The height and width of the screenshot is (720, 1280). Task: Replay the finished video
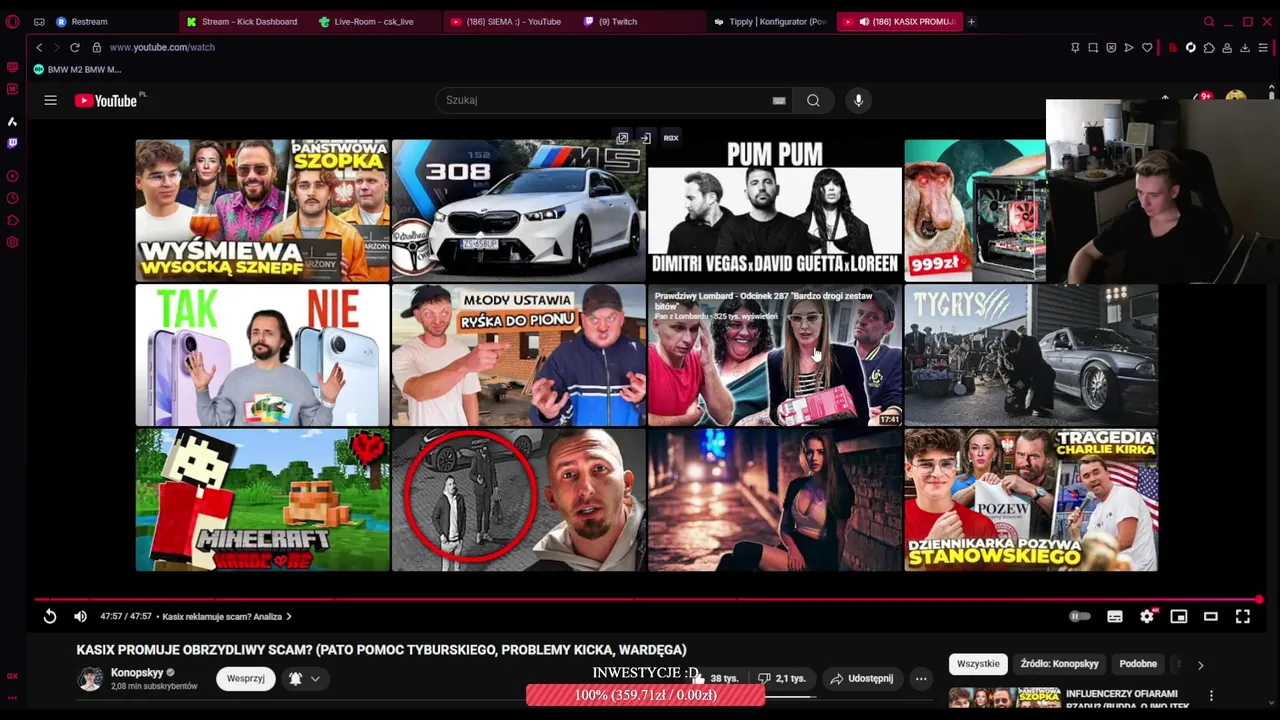click(x=50, y=617)
